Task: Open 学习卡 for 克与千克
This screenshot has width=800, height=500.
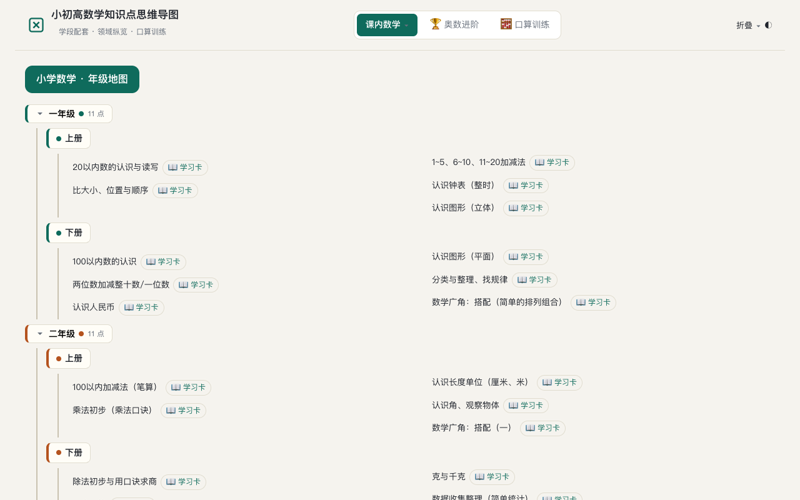Action: 492,477
